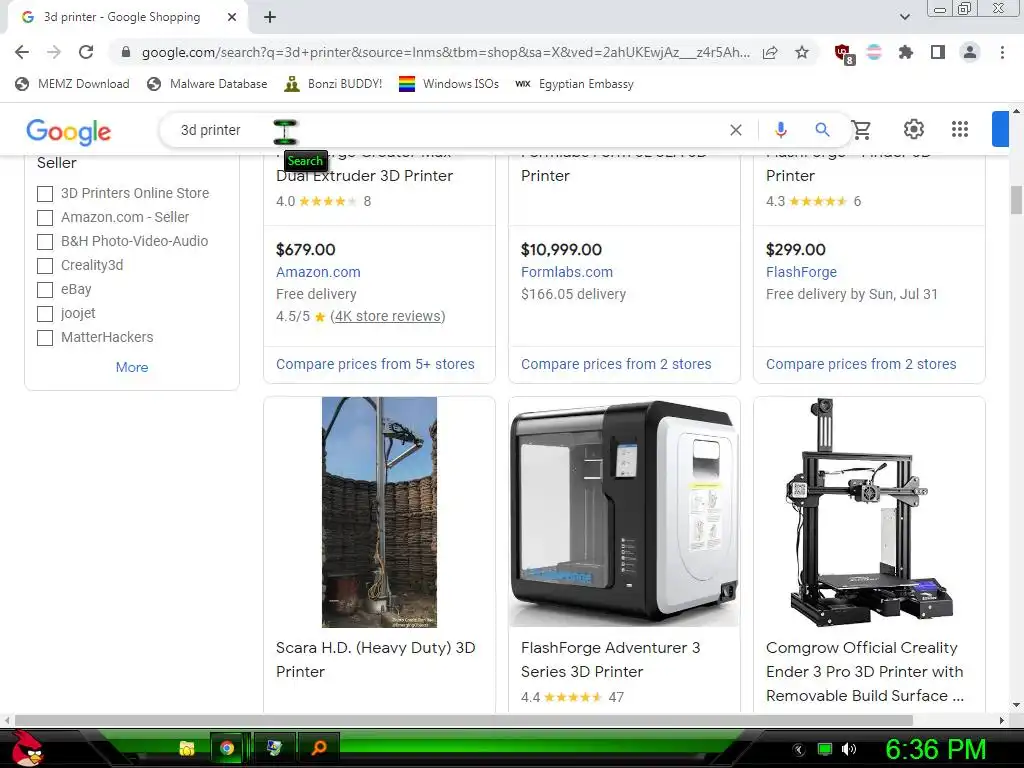The height and width of the screenshot is (768, 1024).
Task: Click the browser forward arrow
Action: click(x=54, y=52)
